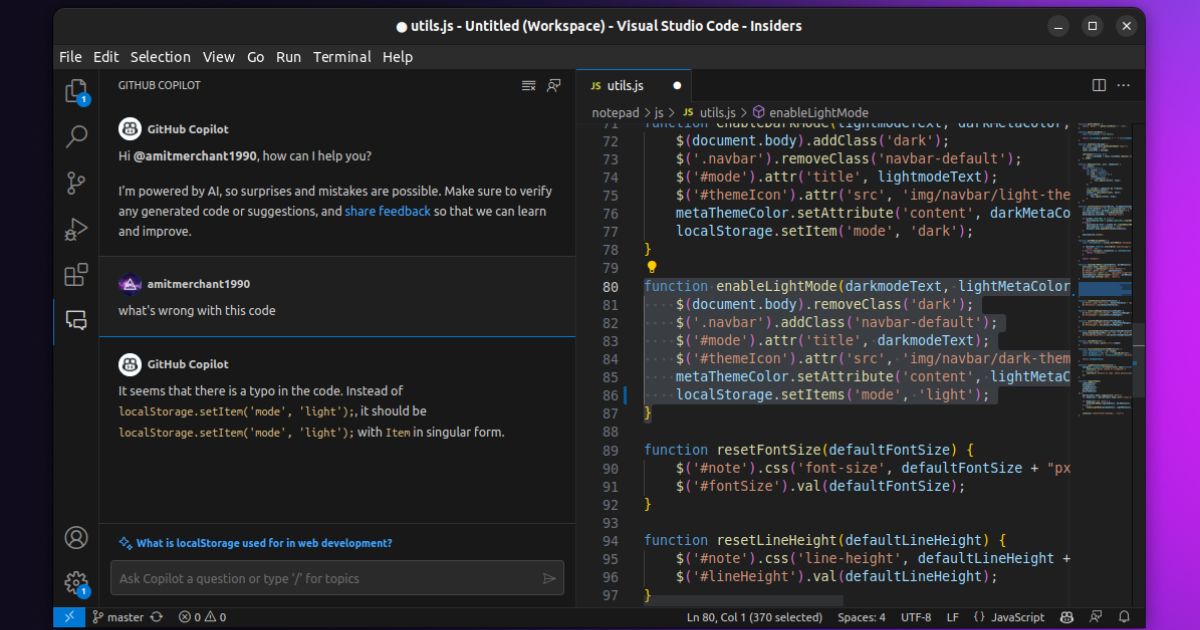1200x630 pixels.
Task: Expand the js folder breadcrumb
Action: pos(659,113)
